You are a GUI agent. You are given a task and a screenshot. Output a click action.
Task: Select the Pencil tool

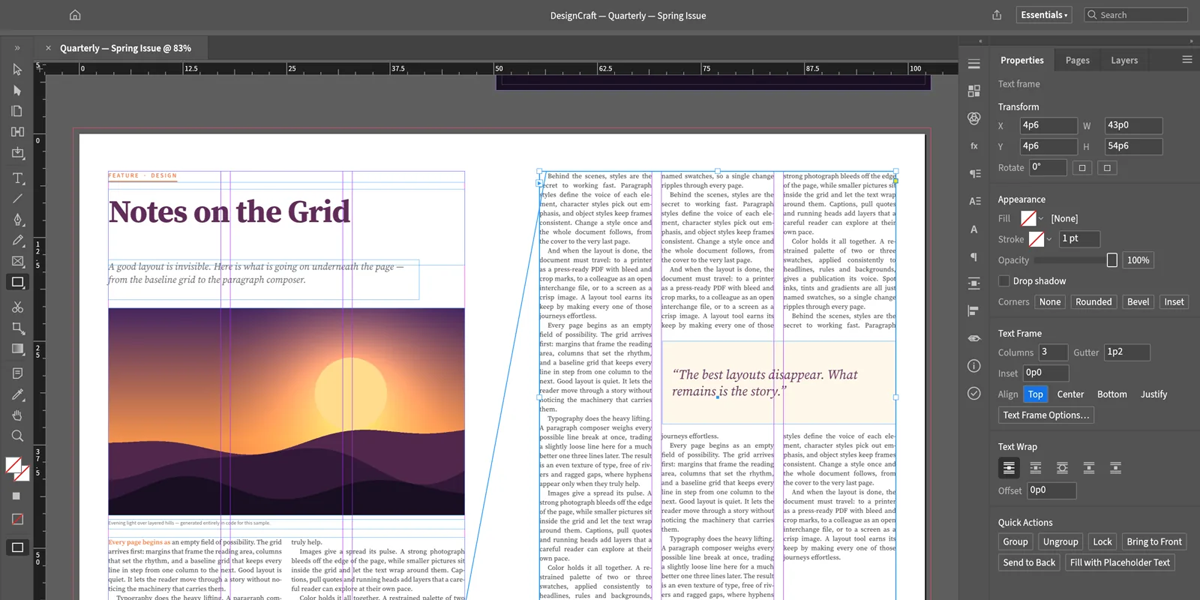[x=17, y=241]
